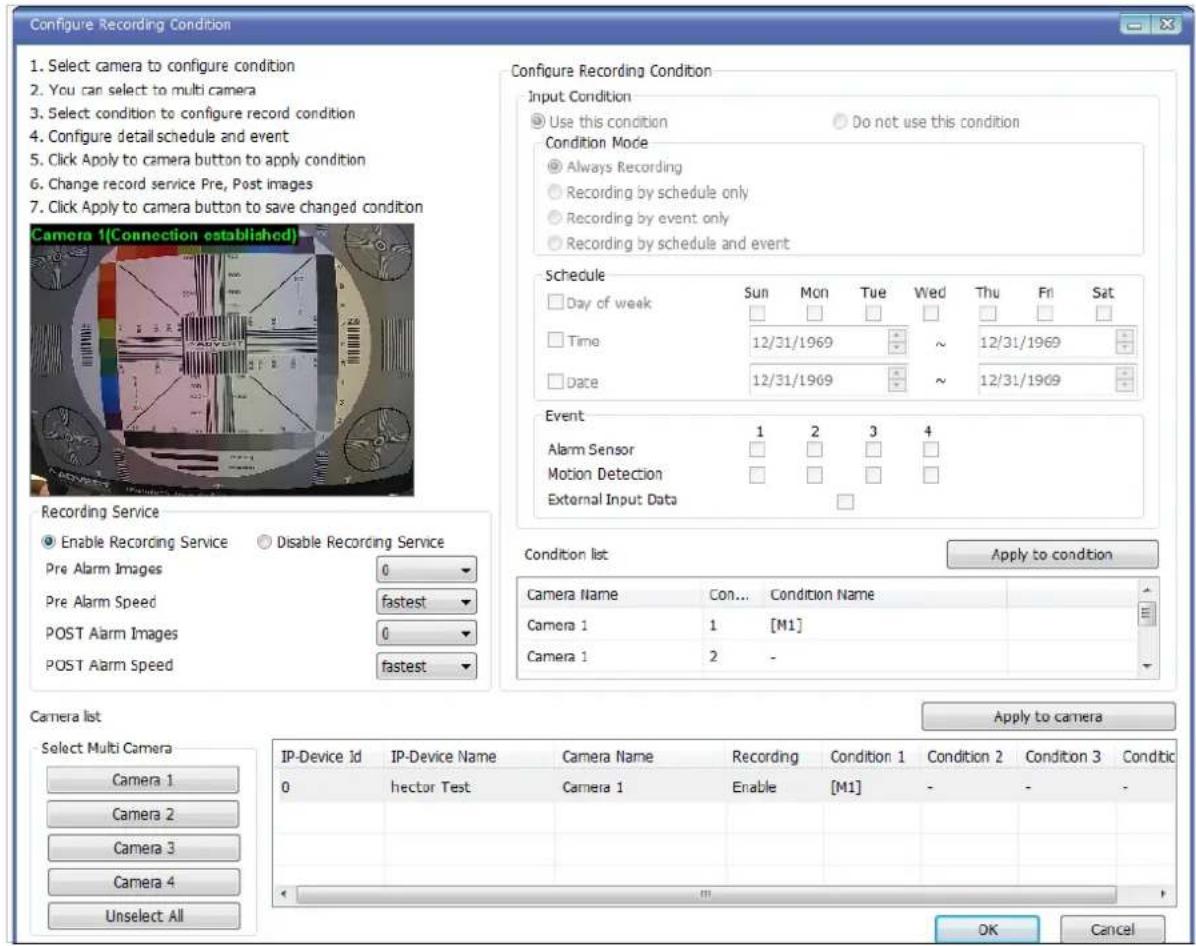This screenshot has height=946, width=1196.
Task: Check the Thu day checkbox
Action: coord(988,313)
